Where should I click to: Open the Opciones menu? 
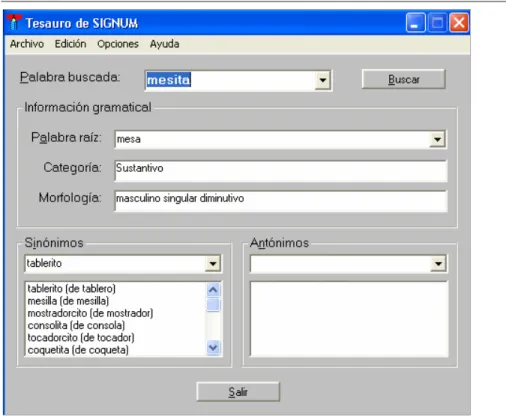[x=118, y=44]
